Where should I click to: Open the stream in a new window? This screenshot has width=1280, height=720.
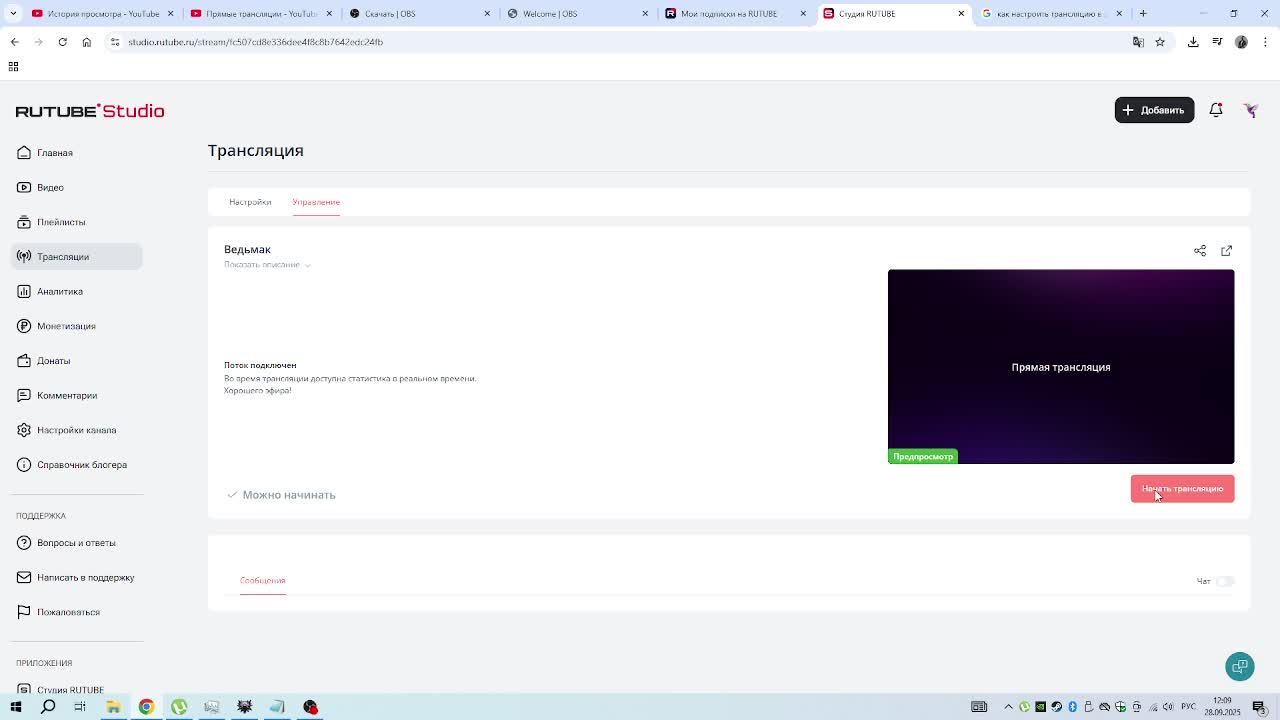[x=1227, y=251]
